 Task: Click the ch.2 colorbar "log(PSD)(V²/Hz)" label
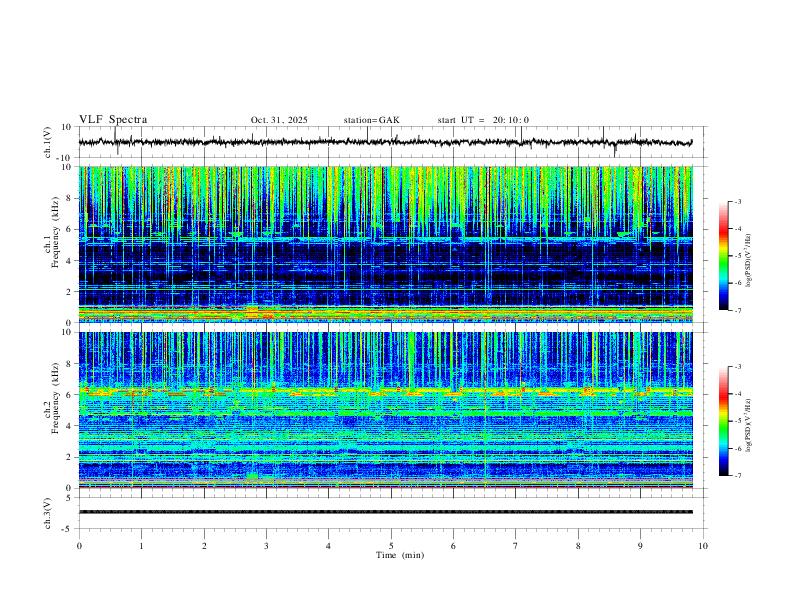pyautogui.click(x=748, y=425)
